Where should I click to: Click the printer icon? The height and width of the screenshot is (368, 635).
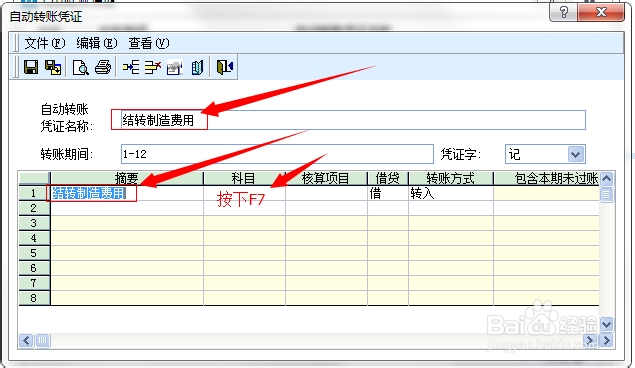coord(103,67)
